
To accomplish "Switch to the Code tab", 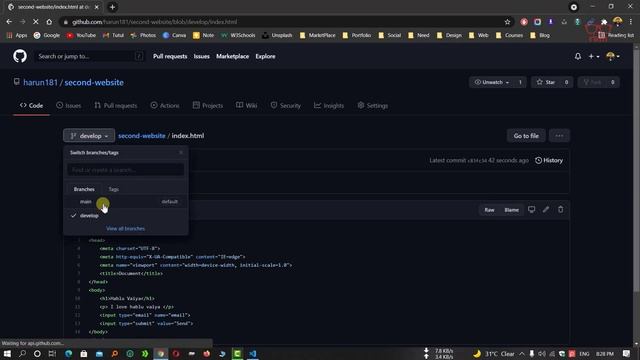I will point(31,105).
